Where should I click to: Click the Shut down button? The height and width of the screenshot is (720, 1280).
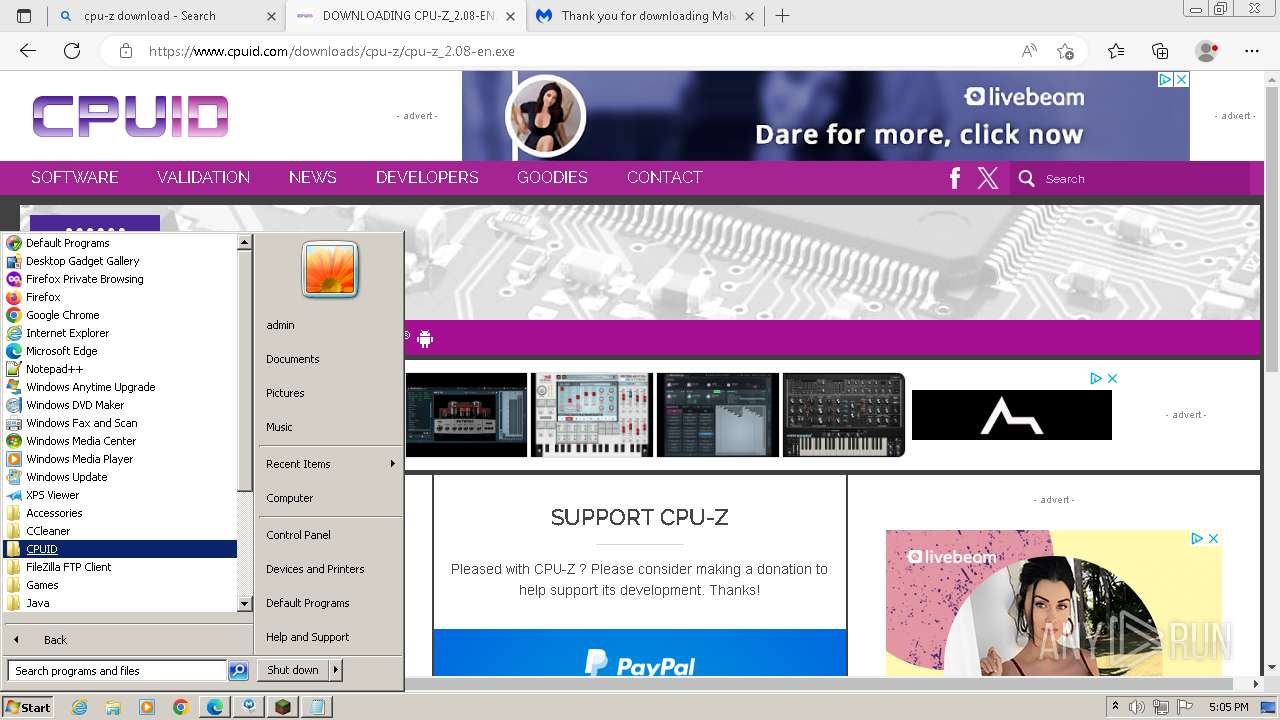(x=293, y=670)
